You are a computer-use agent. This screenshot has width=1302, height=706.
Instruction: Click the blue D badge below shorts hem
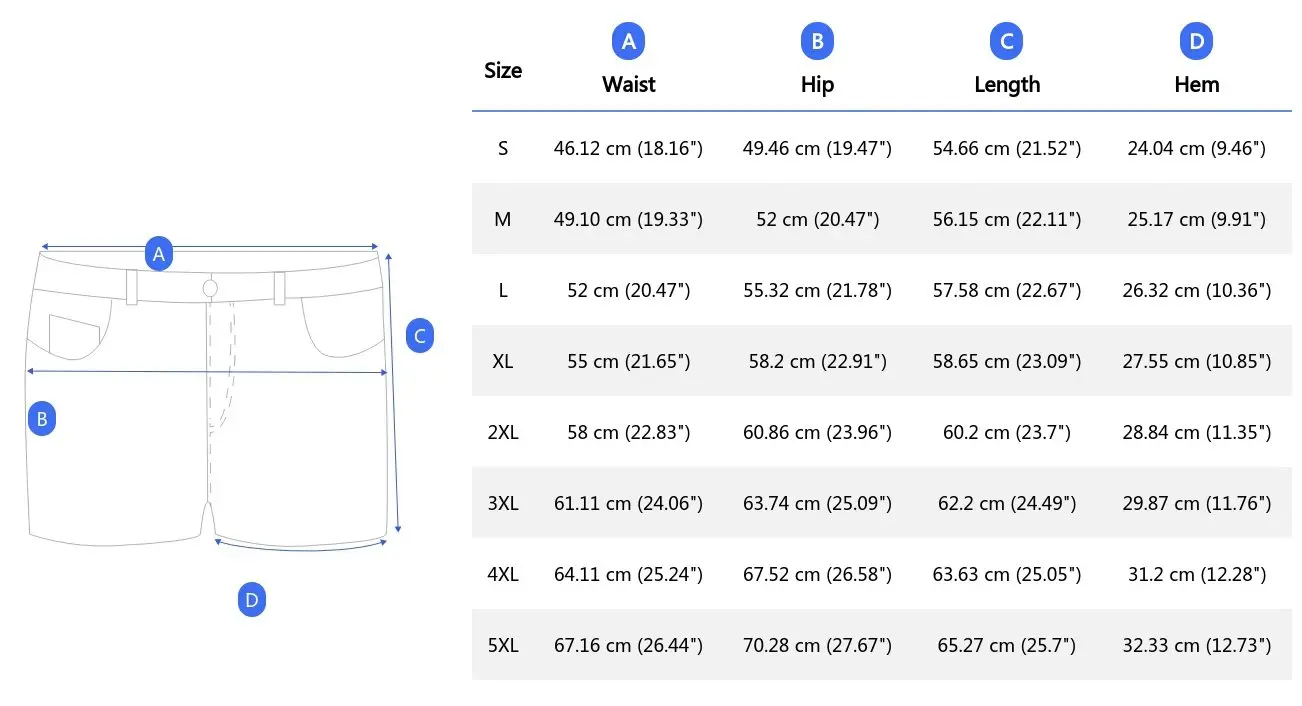coord(252,600)
